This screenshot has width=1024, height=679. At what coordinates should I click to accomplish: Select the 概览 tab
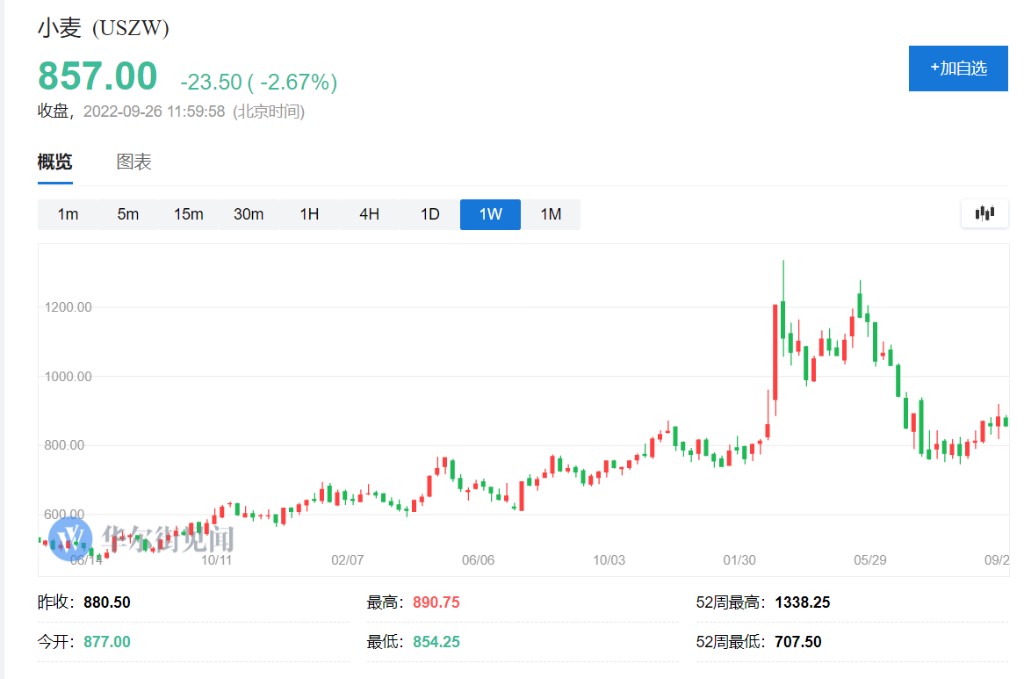point(55,162)
